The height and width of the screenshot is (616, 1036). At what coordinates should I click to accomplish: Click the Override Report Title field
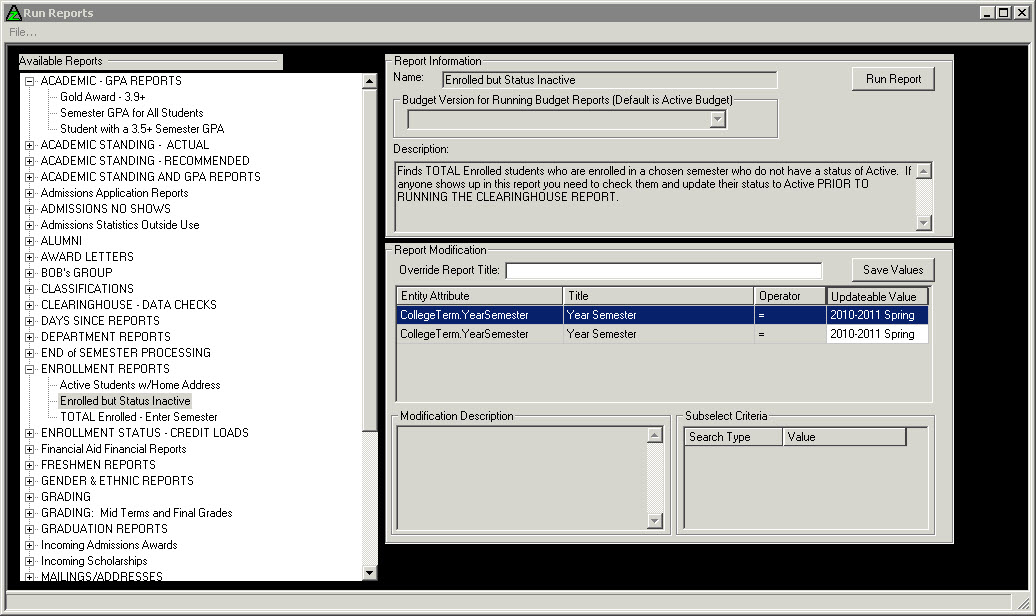(x=663, y=271)
